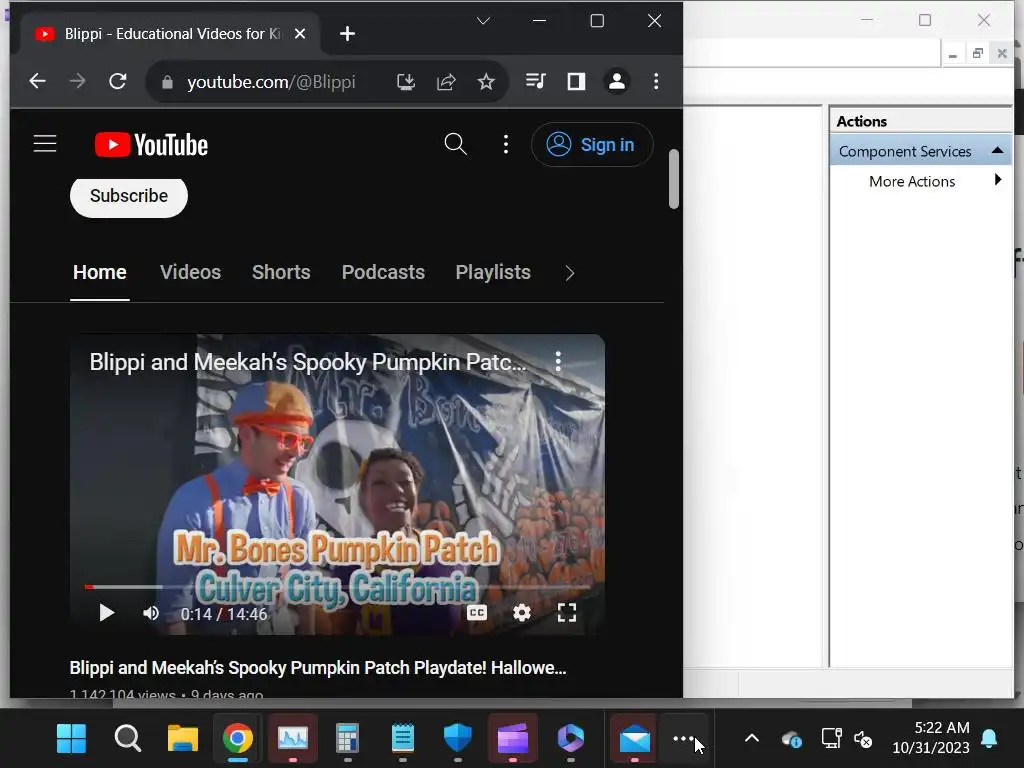Bookmark this tab with the star icon
This screenshot has height=768, width=1024.
coord(486,82)
